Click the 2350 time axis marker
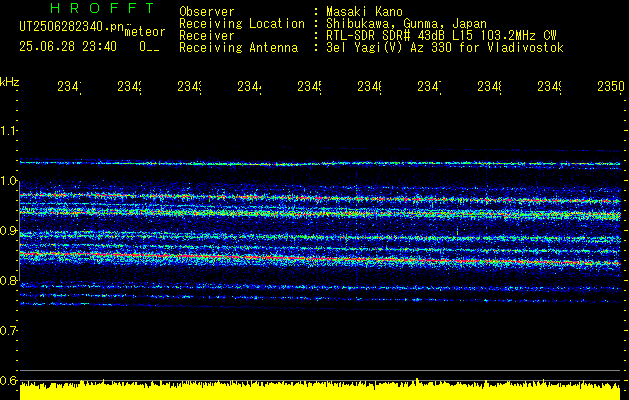This screenshot has height=400, width=629. point(611,86)
